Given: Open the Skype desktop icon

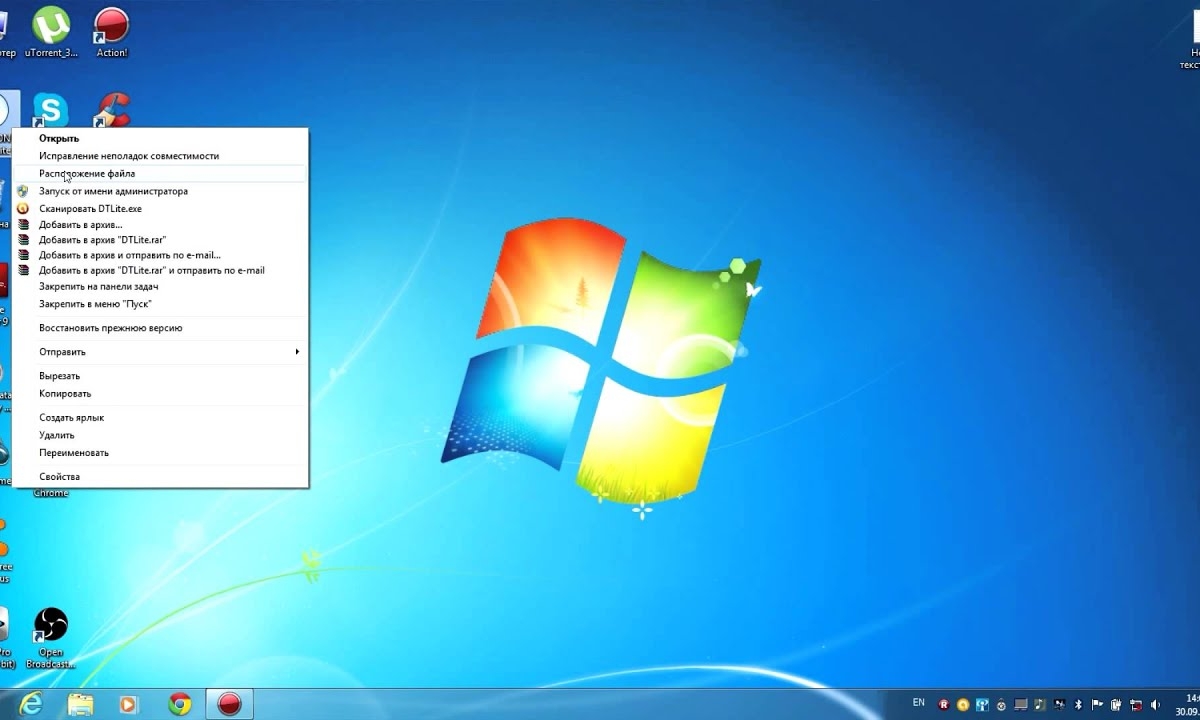Looking at the screenshot, I should tap(50, 110).
